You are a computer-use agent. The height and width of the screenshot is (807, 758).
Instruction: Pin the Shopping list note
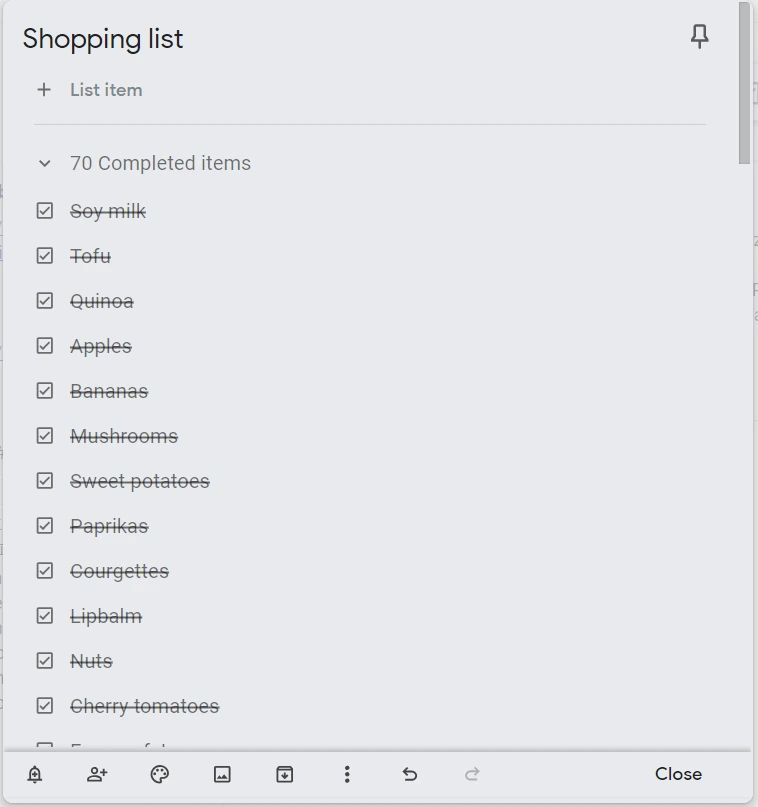click(x=700, y=37)
